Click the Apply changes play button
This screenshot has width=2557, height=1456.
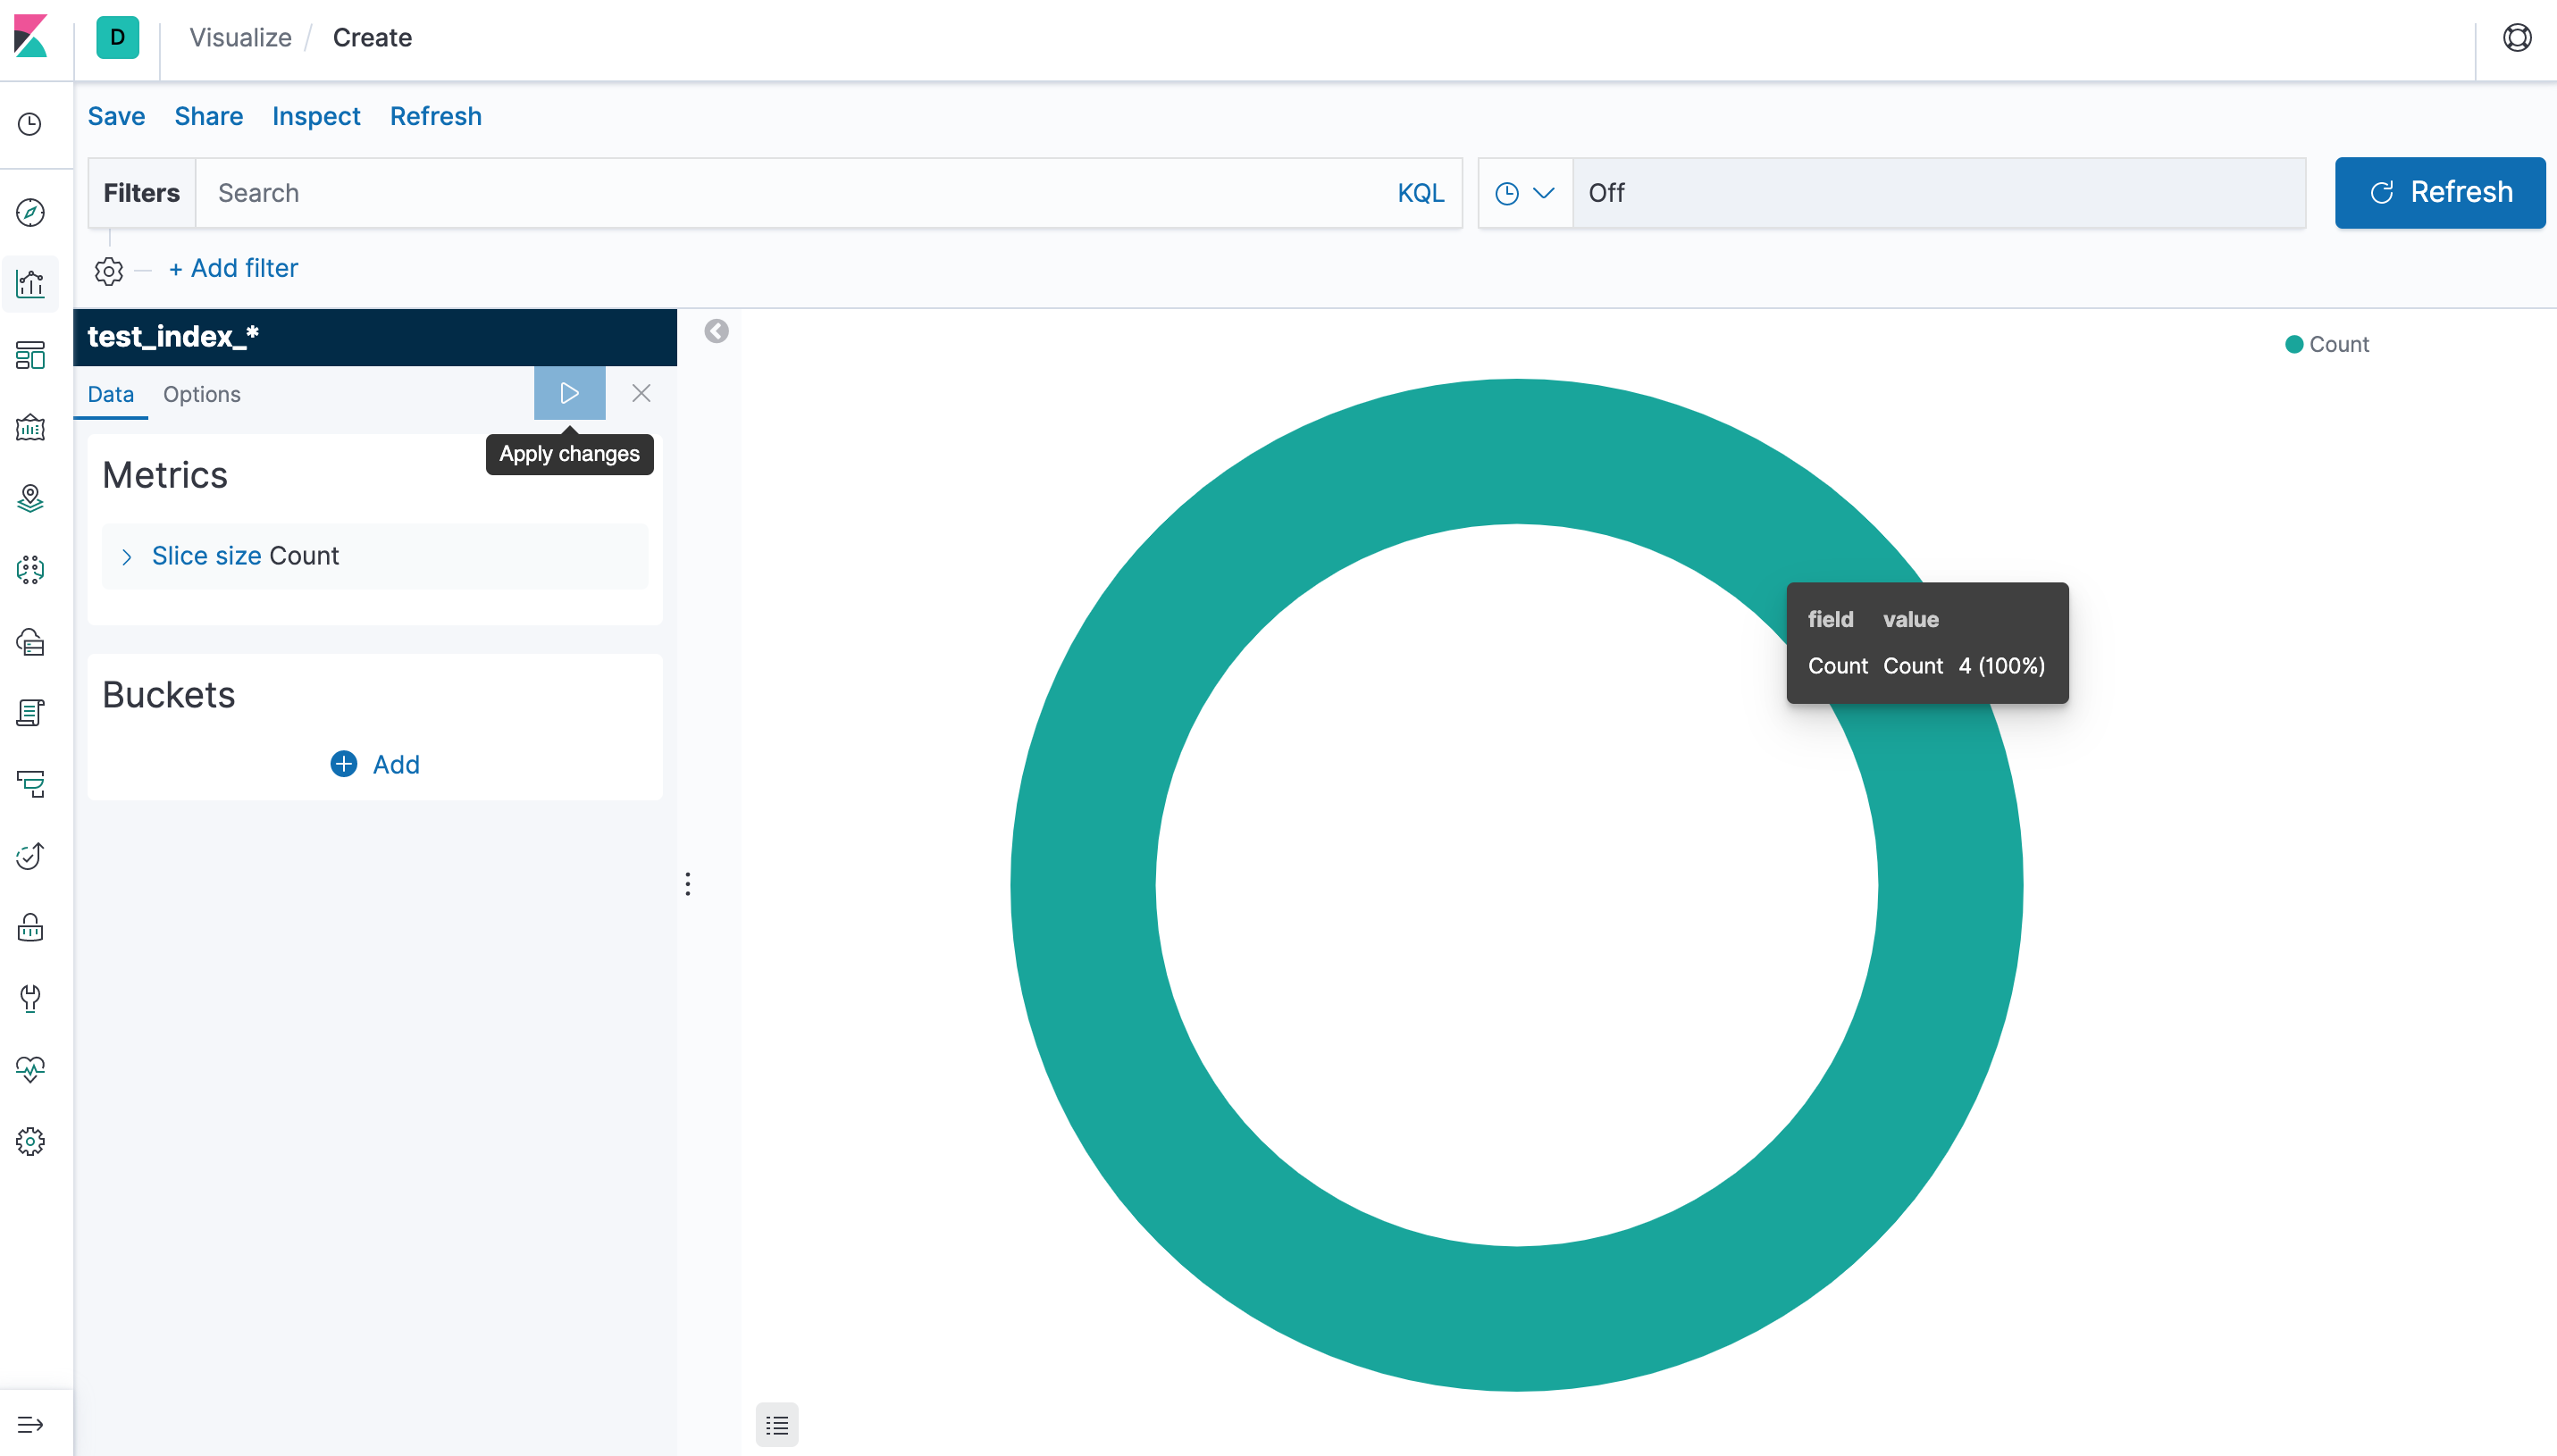tap(569, 393)
